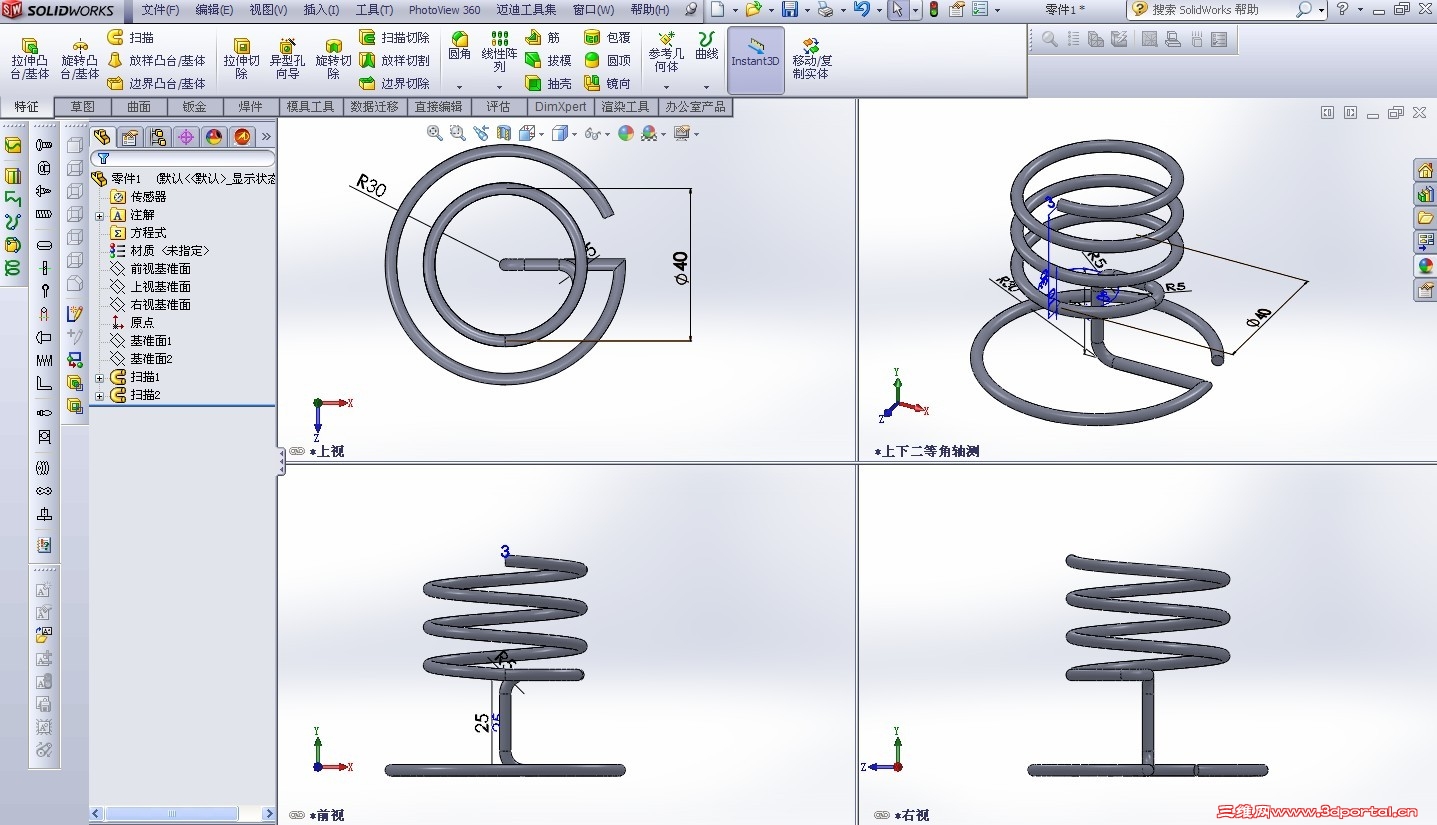Image resolution: width=1437 pixels, height=825 pixels.
Task: Open the DisplayManager color ball tab
Action: (x=213, y=137)
